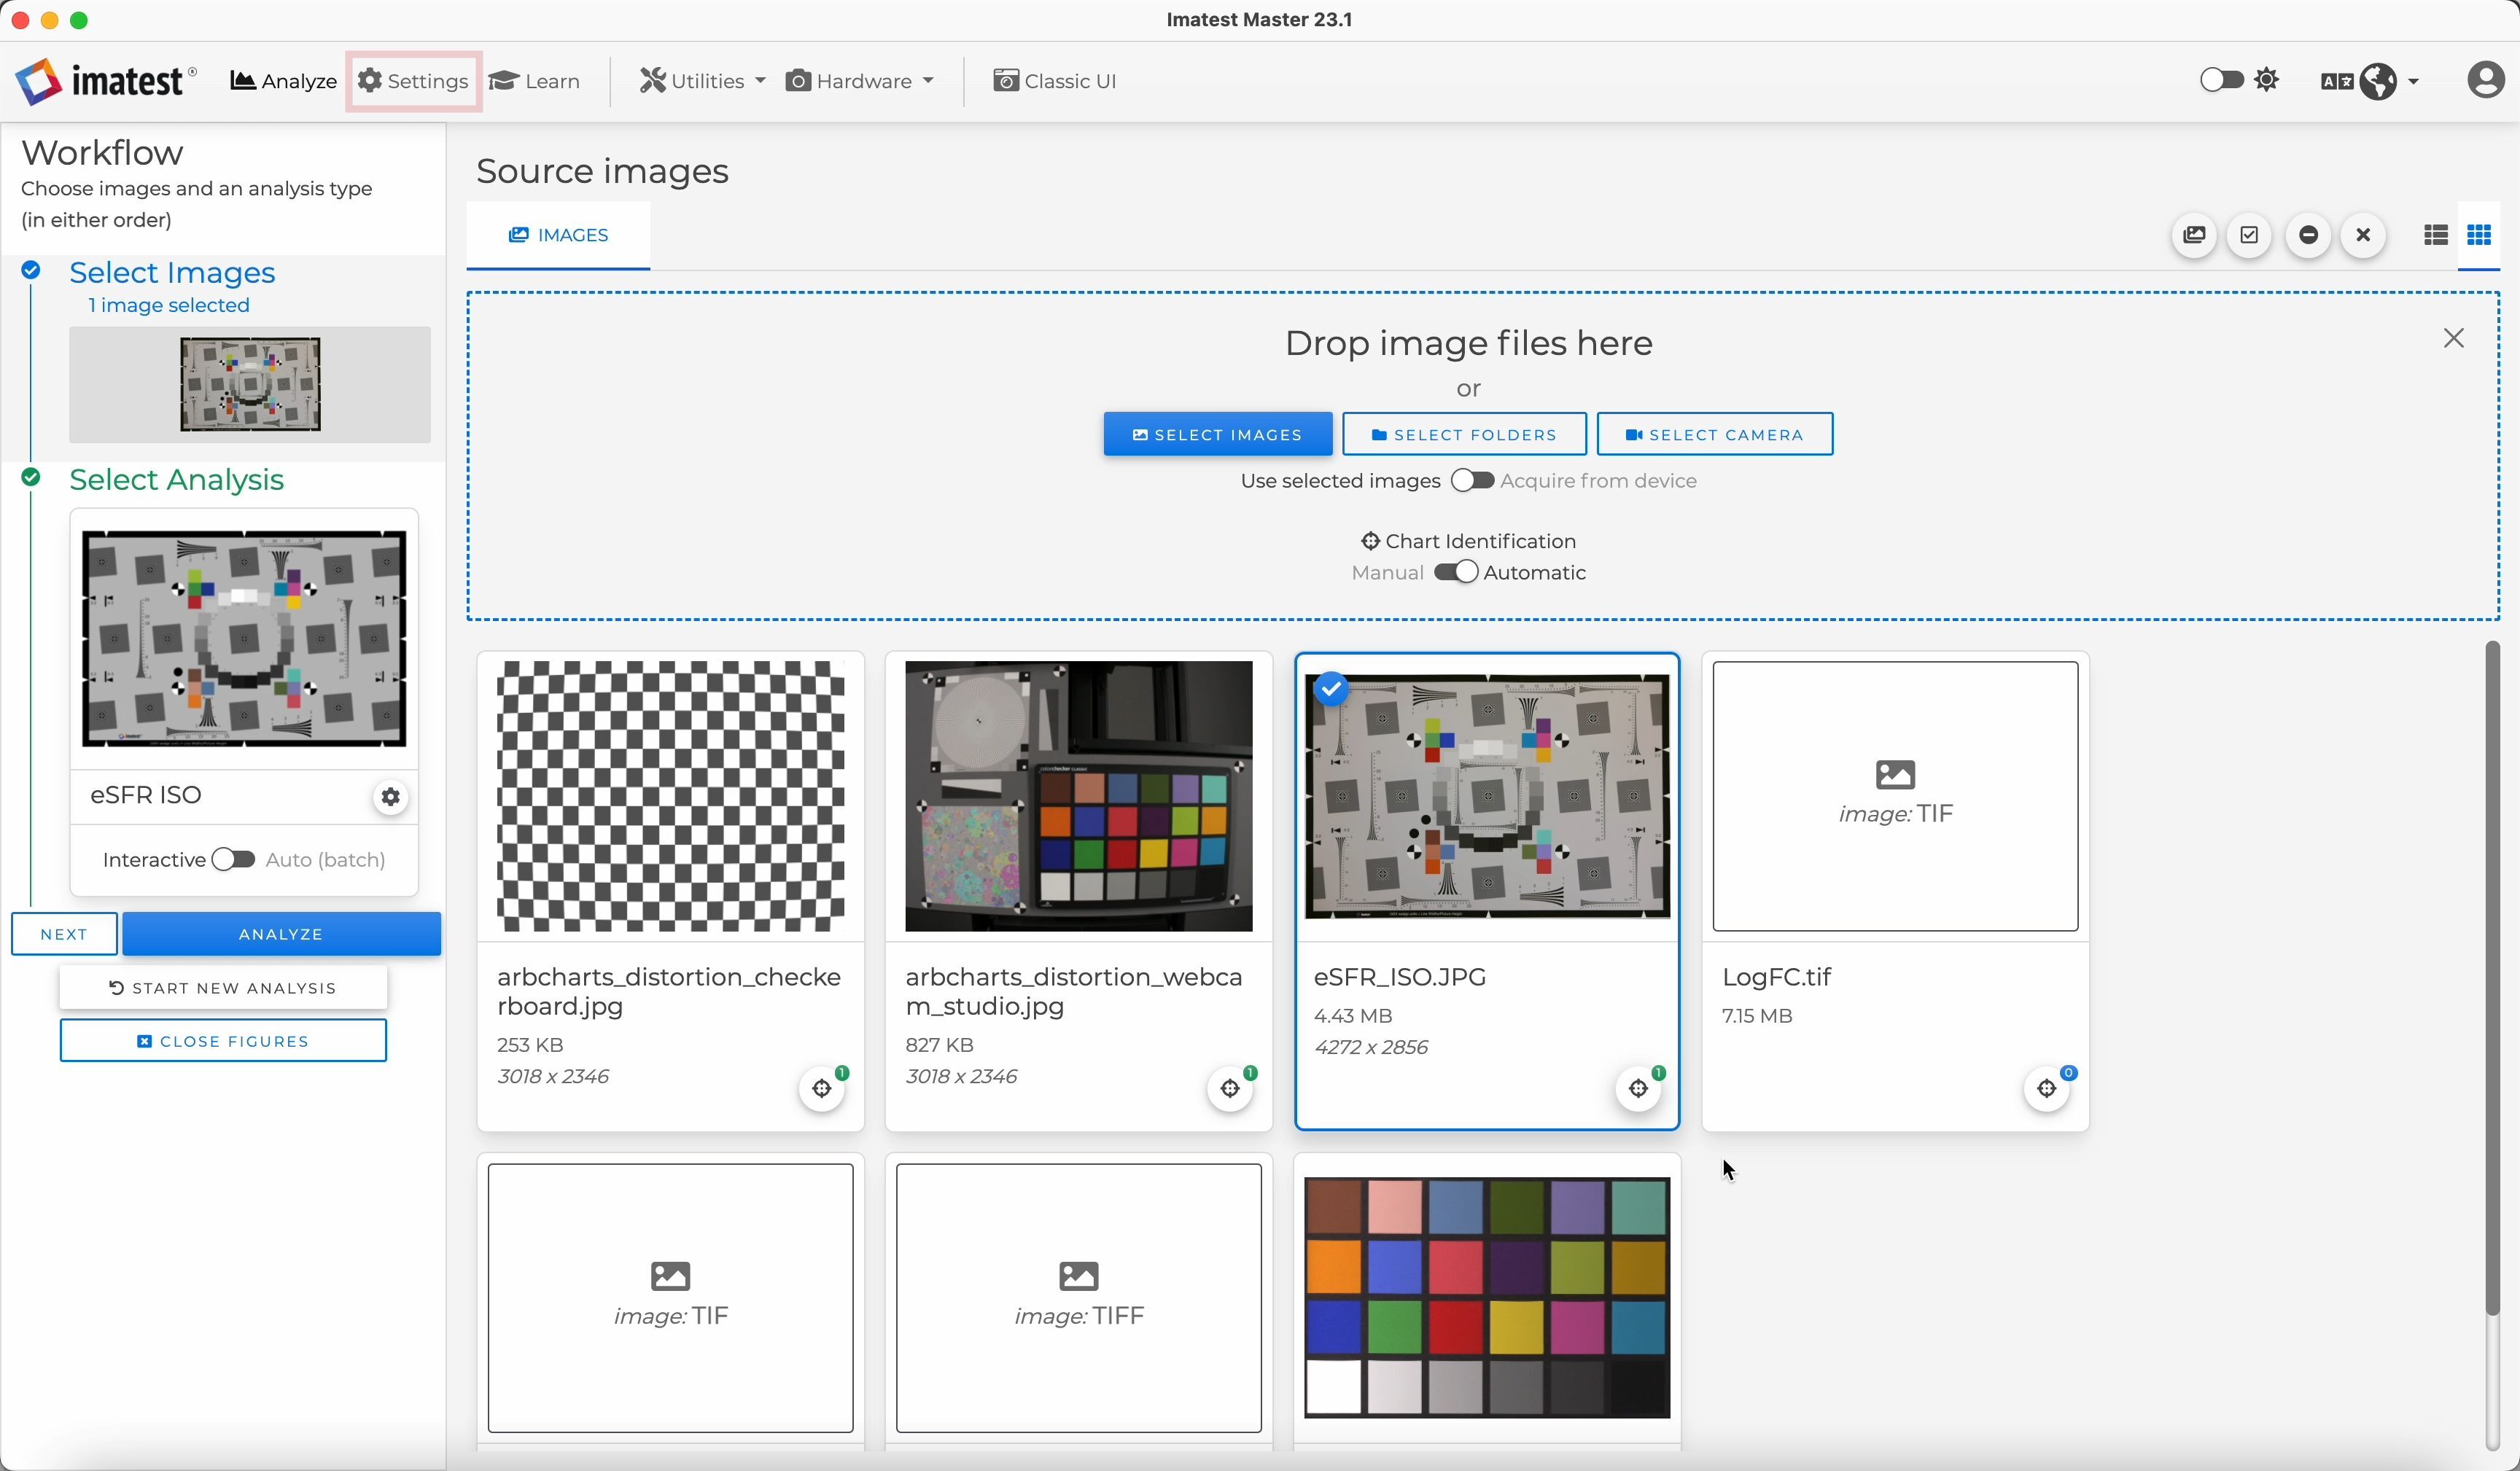Screen dimensions: 2520x1471
Task: Expand the Hardware dropdown
Action: pos(860,81)
